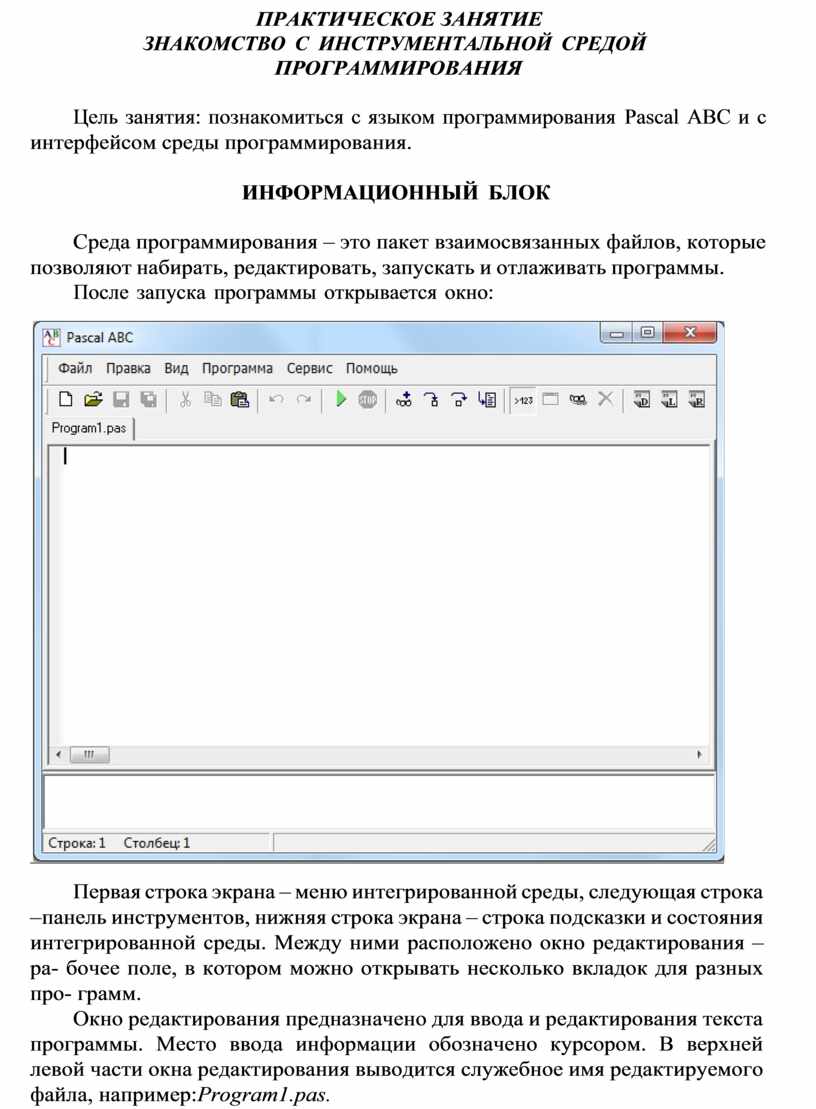Click the Copy icon in toolbar
The image size is (816, 1109).
coord(212,400)
